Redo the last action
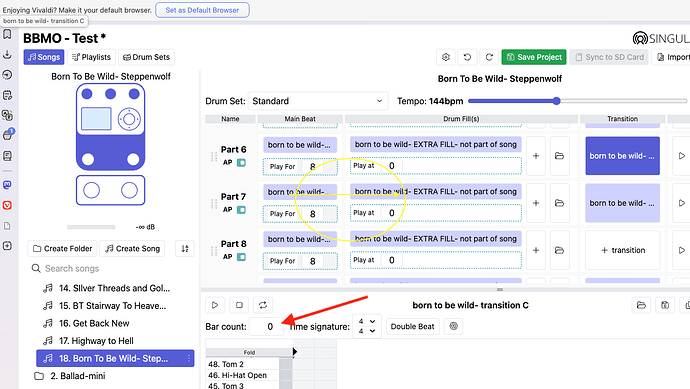Screen dimensions: 690x389 489,57
